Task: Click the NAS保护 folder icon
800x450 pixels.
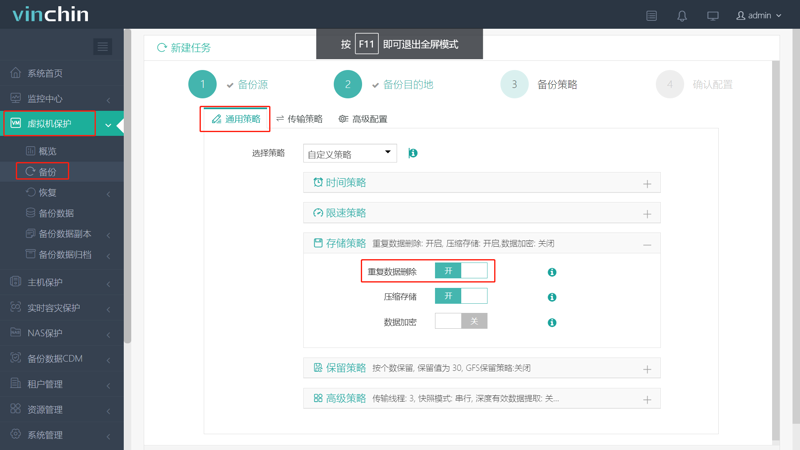Action: [x=15, y=332]
